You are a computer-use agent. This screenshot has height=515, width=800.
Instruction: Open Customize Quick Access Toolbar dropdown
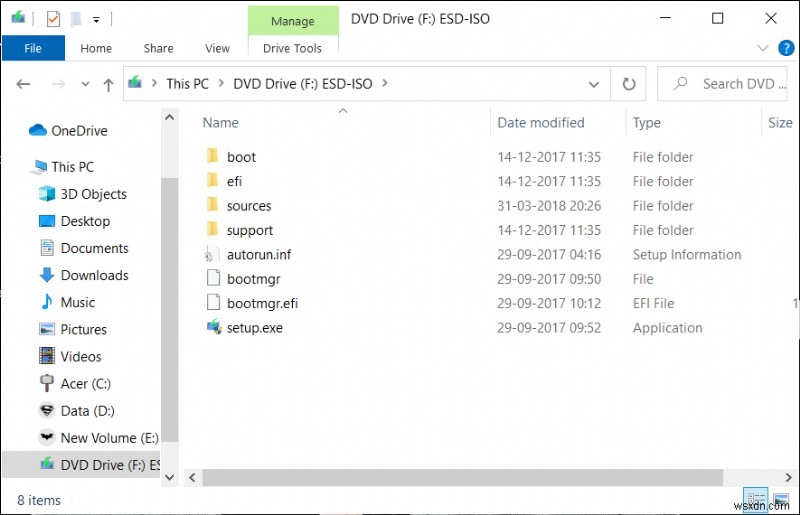click(x=96, y=20)
